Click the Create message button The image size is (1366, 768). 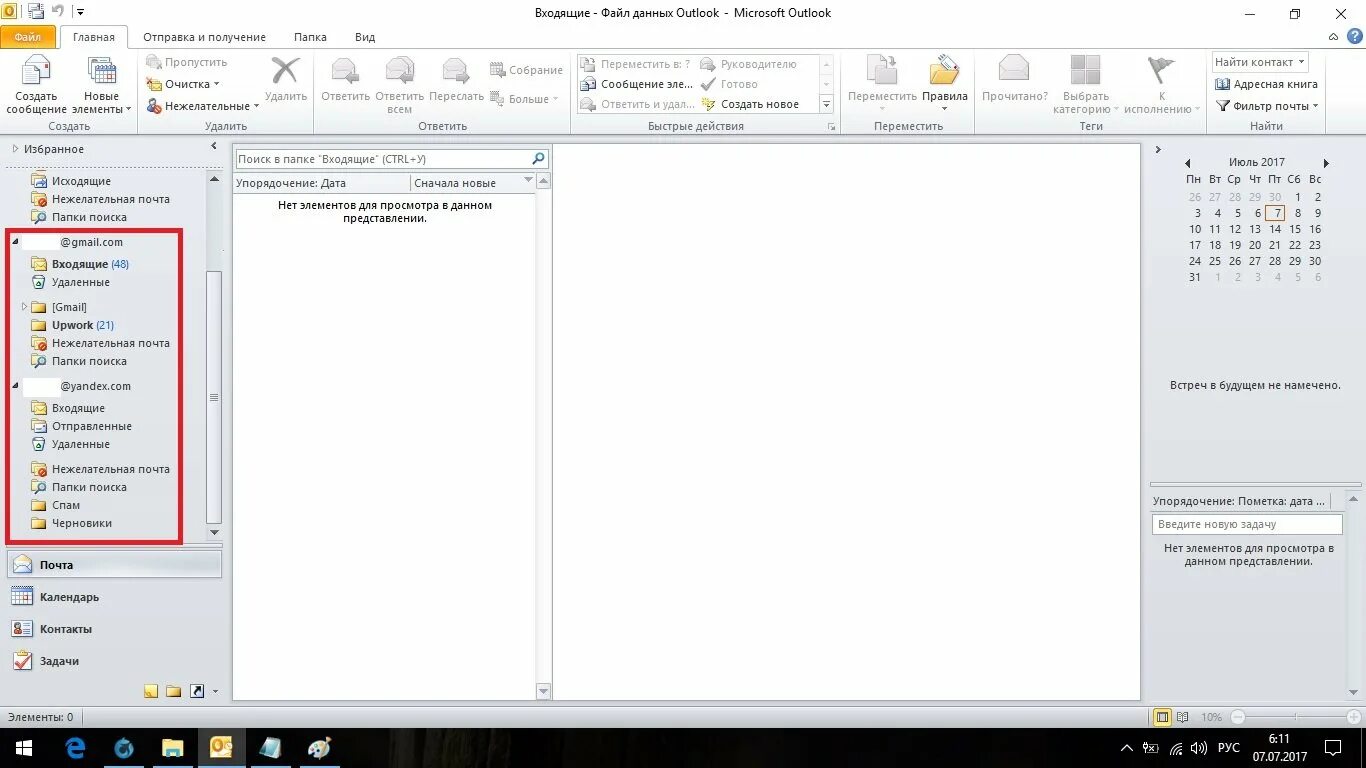point(37,86)
